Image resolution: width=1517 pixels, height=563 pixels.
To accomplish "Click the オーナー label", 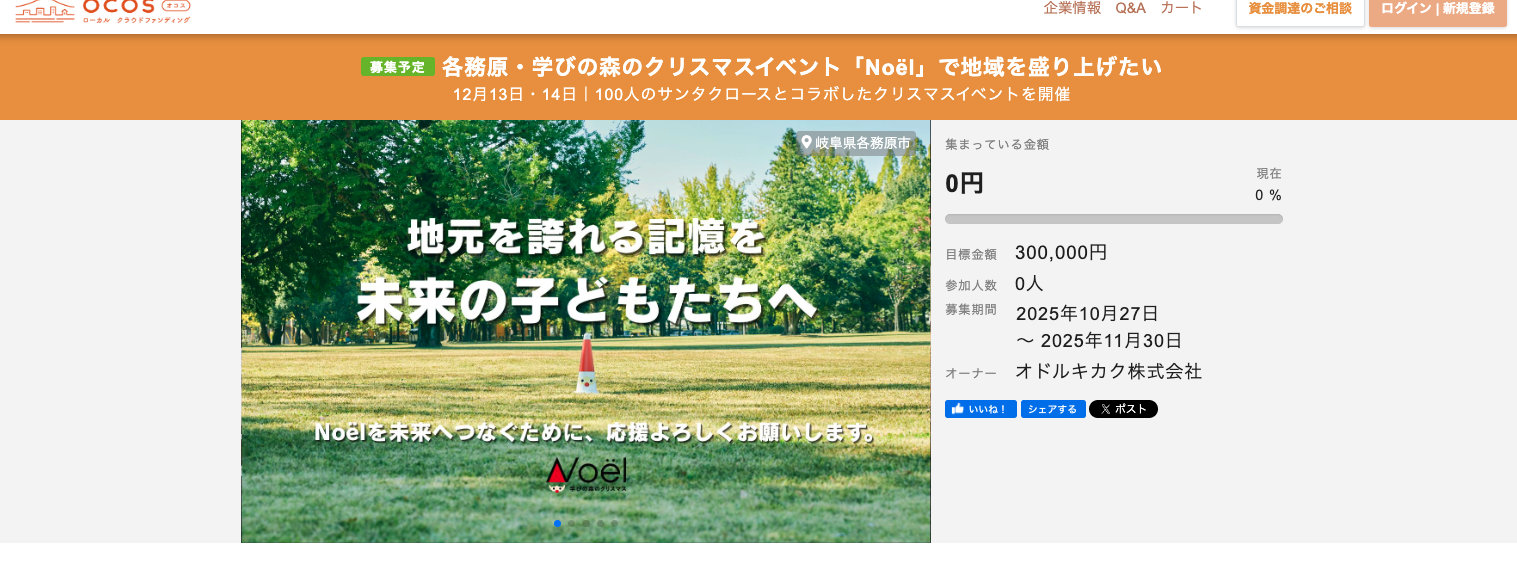I will [971, 373].
